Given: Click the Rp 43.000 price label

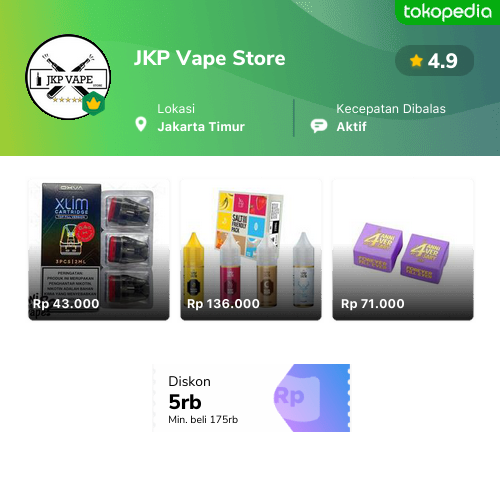Looking at the screenshot, I should pyautogui.click(x=66, y=304).
